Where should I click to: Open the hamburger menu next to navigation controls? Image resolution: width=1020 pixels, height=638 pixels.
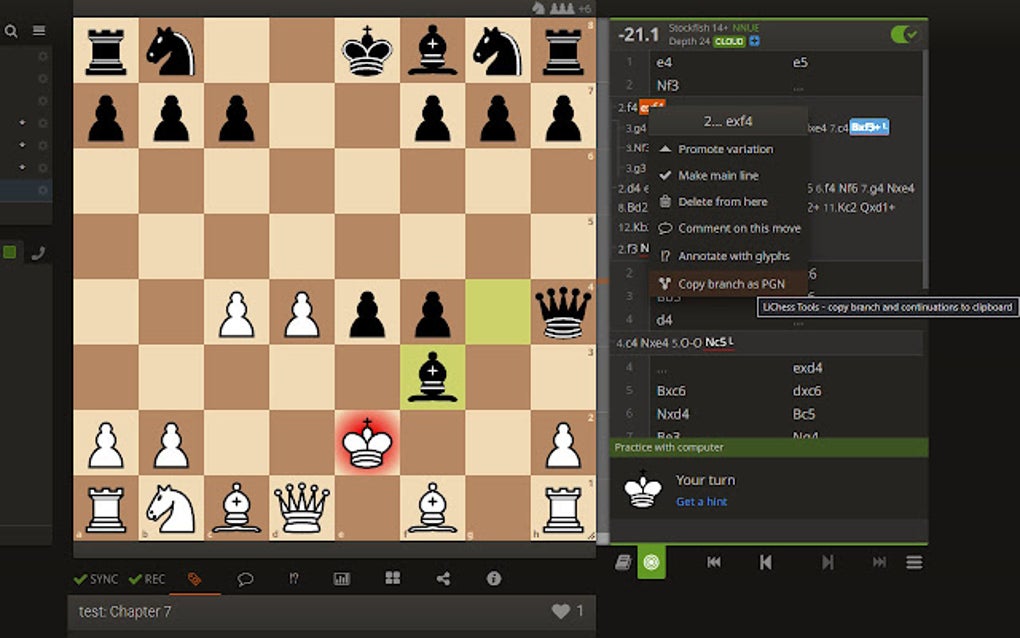point(914,562)
